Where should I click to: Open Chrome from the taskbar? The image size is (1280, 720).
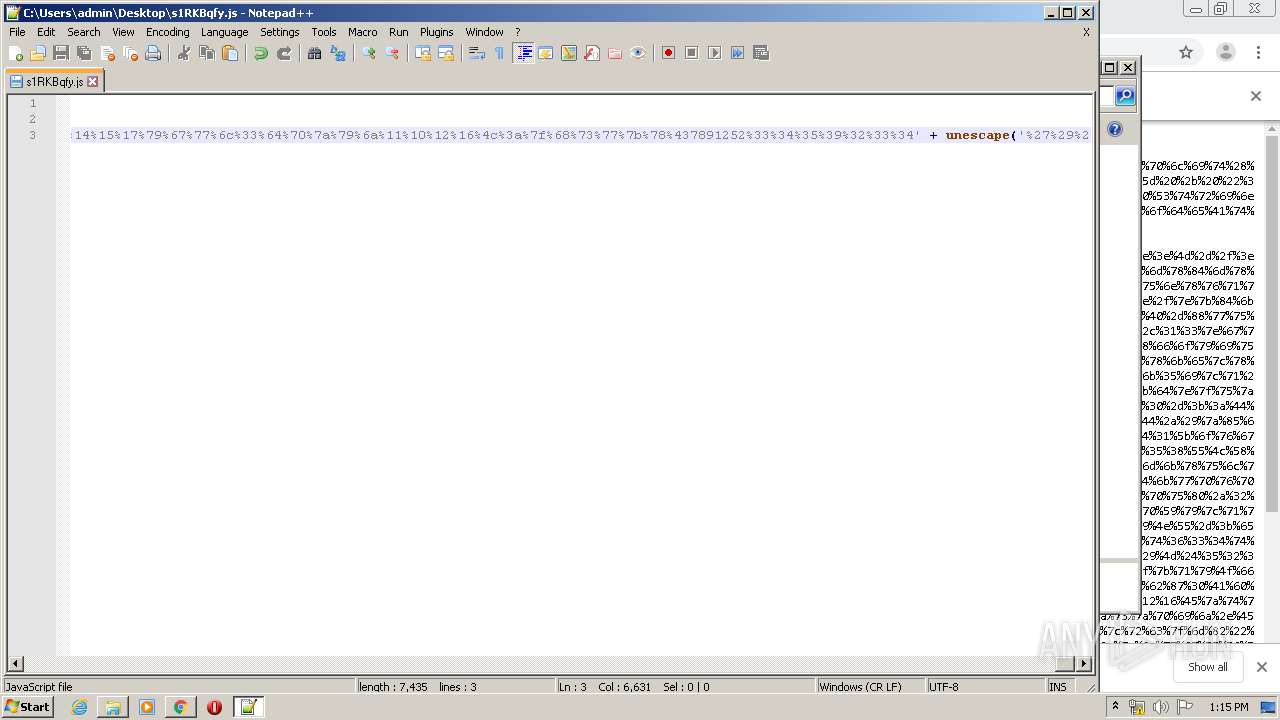(180, 707)
